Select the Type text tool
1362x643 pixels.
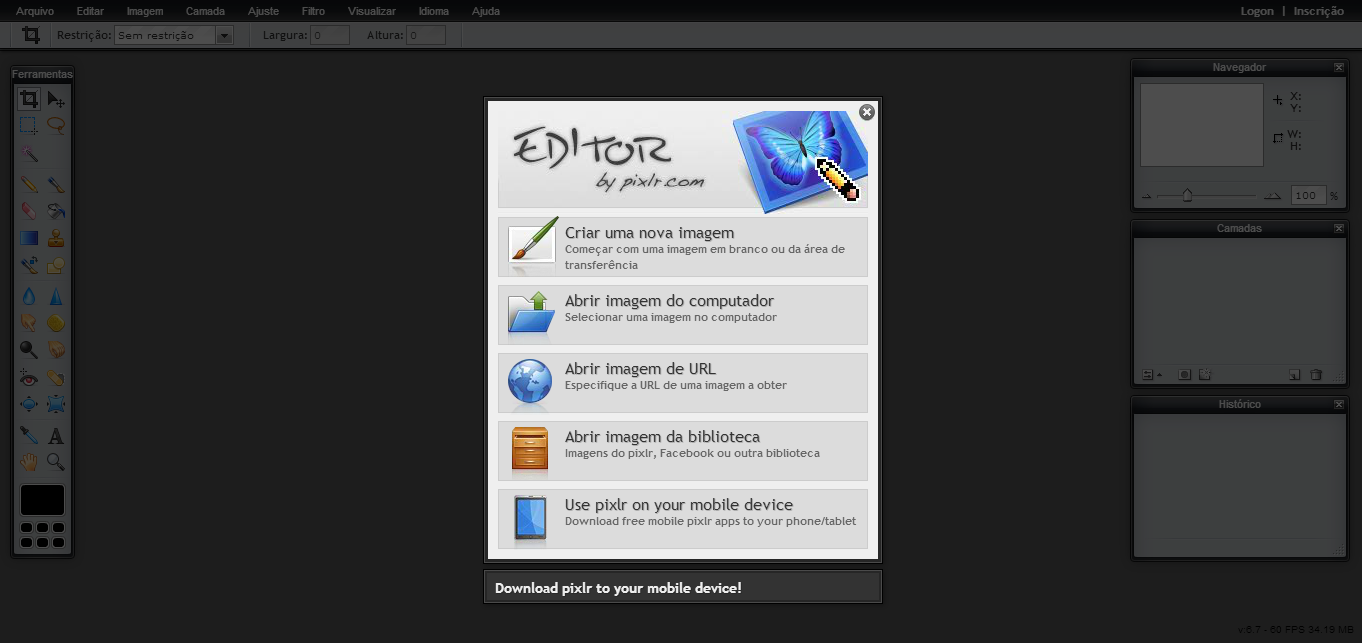tap(56, 435)
